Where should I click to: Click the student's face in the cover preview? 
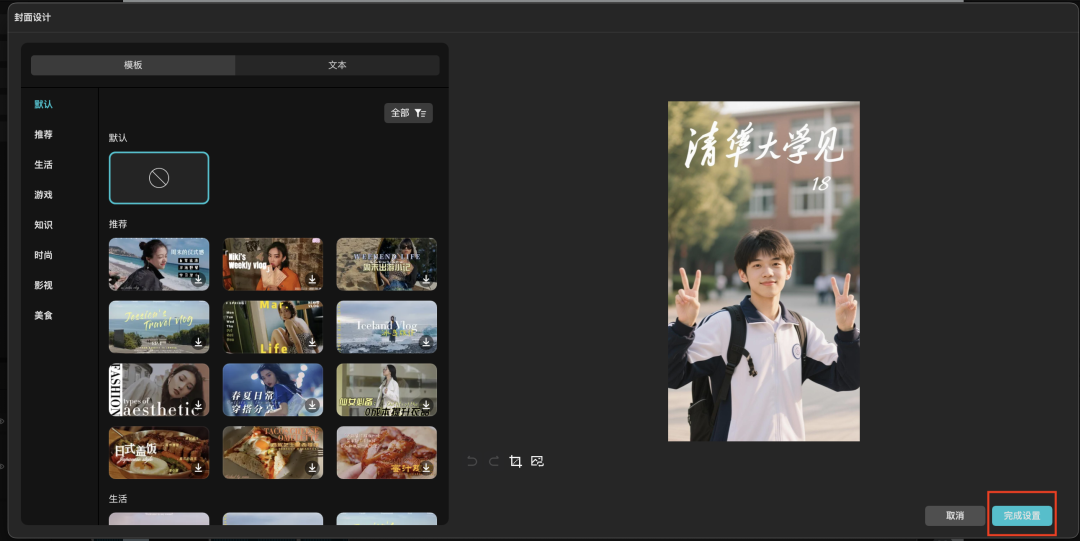point(765,265)
